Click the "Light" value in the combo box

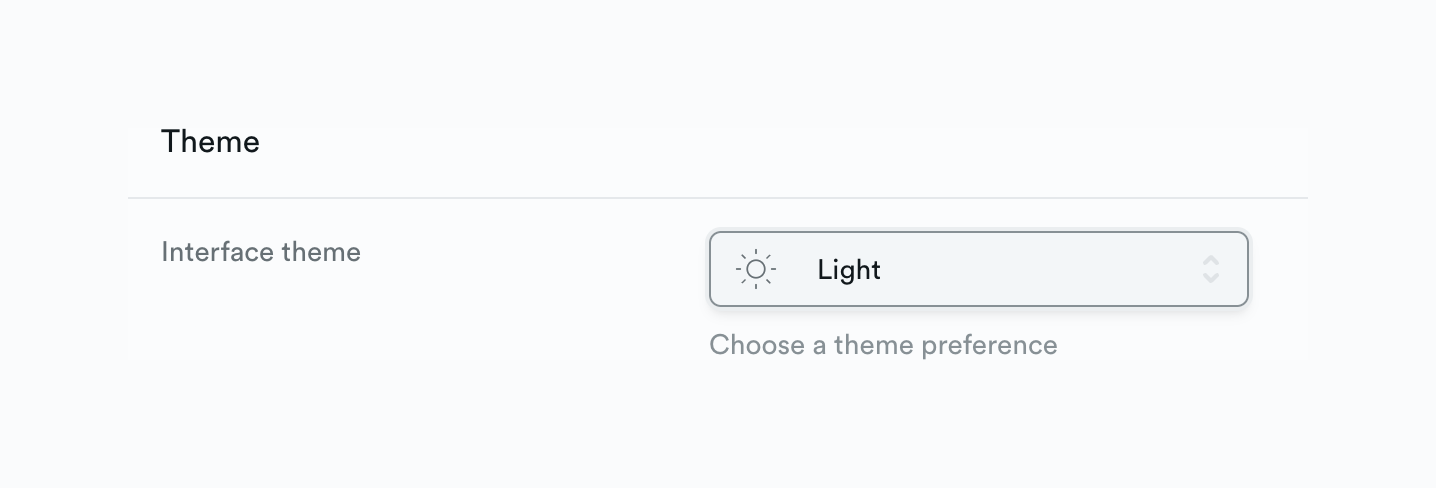click(x=849, y=270)
